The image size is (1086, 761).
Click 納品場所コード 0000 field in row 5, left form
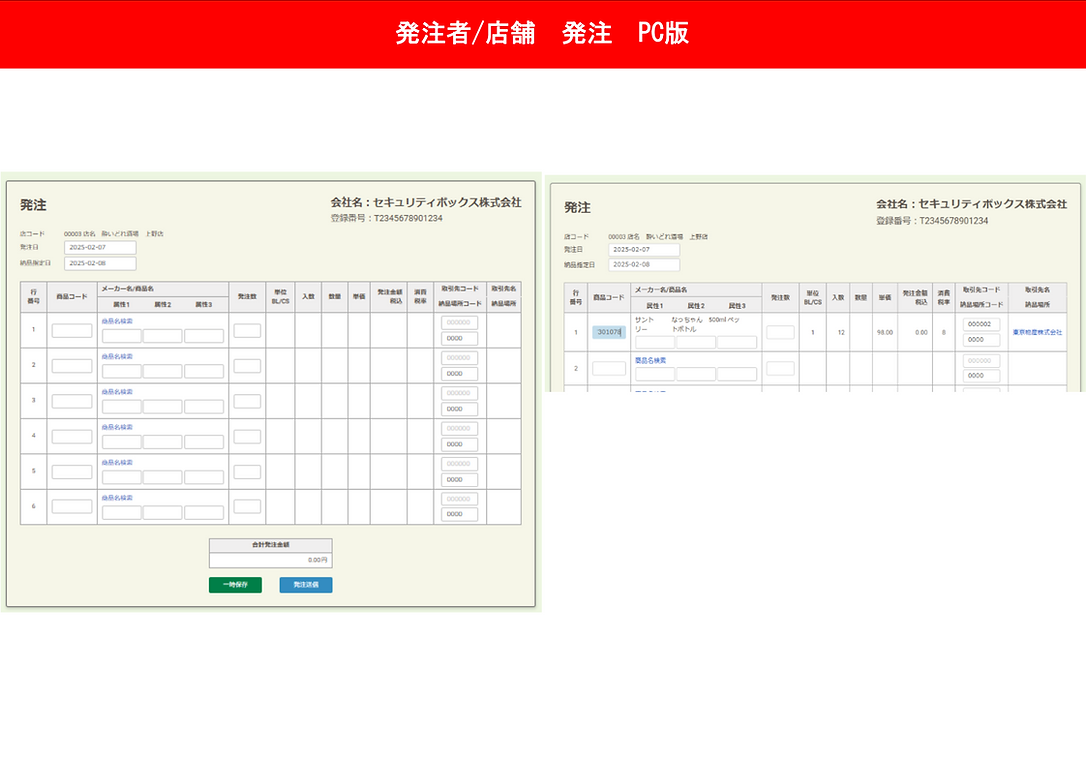click(459, 480)
